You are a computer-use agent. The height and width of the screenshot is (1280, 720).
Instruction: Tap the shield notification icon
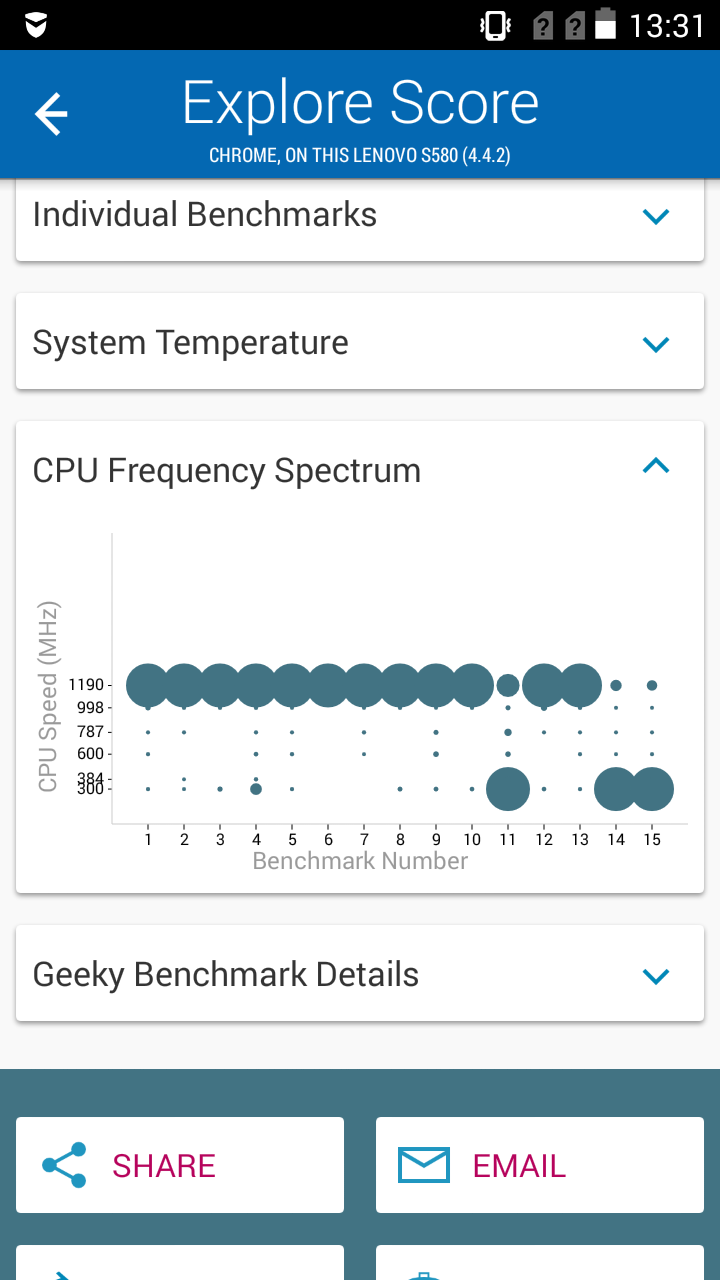(x=36, y=25)
